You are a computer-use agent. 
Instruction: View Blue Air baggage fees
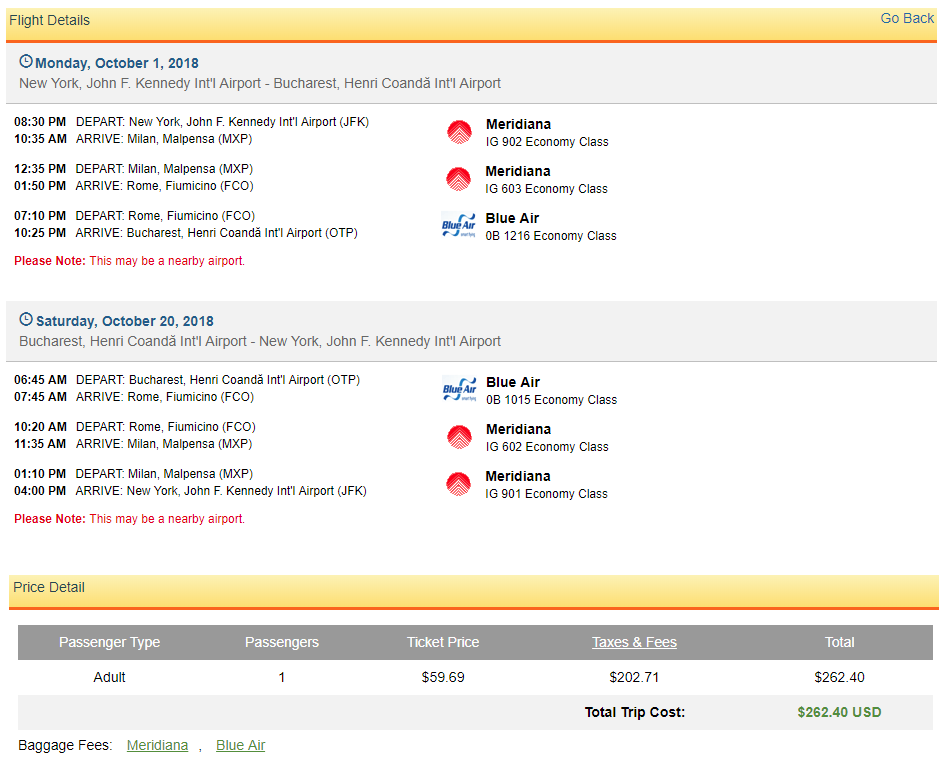[x=240, y=745]
